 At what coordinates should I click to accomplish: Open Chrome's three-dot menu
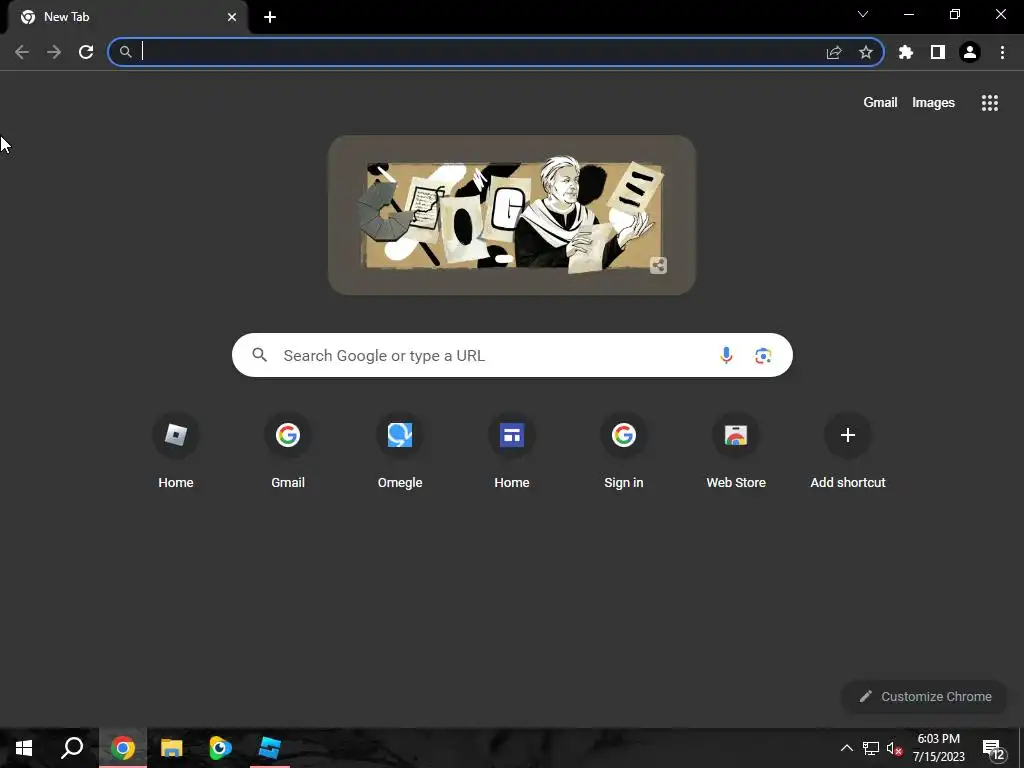pyautogui.click(x=1002, y=52)
